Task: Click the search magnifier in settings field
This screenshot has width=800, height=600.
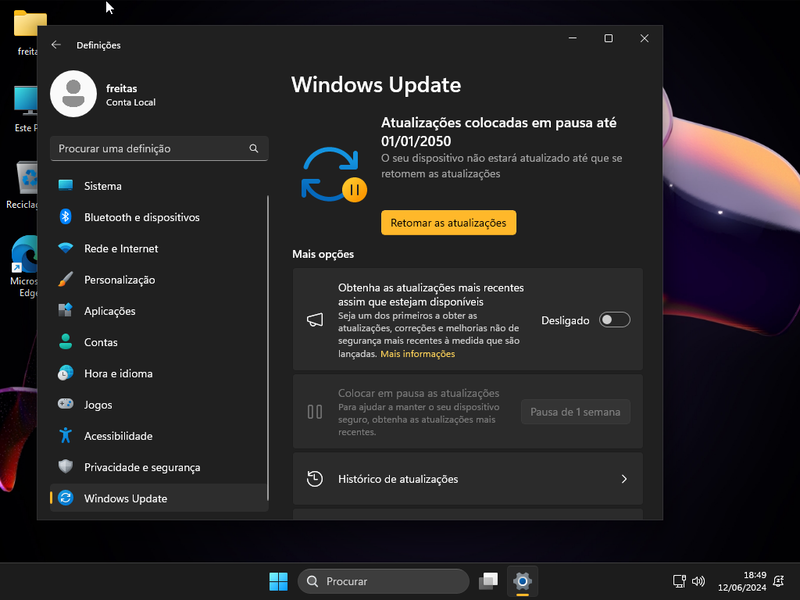Action: [x=254, y=148]
